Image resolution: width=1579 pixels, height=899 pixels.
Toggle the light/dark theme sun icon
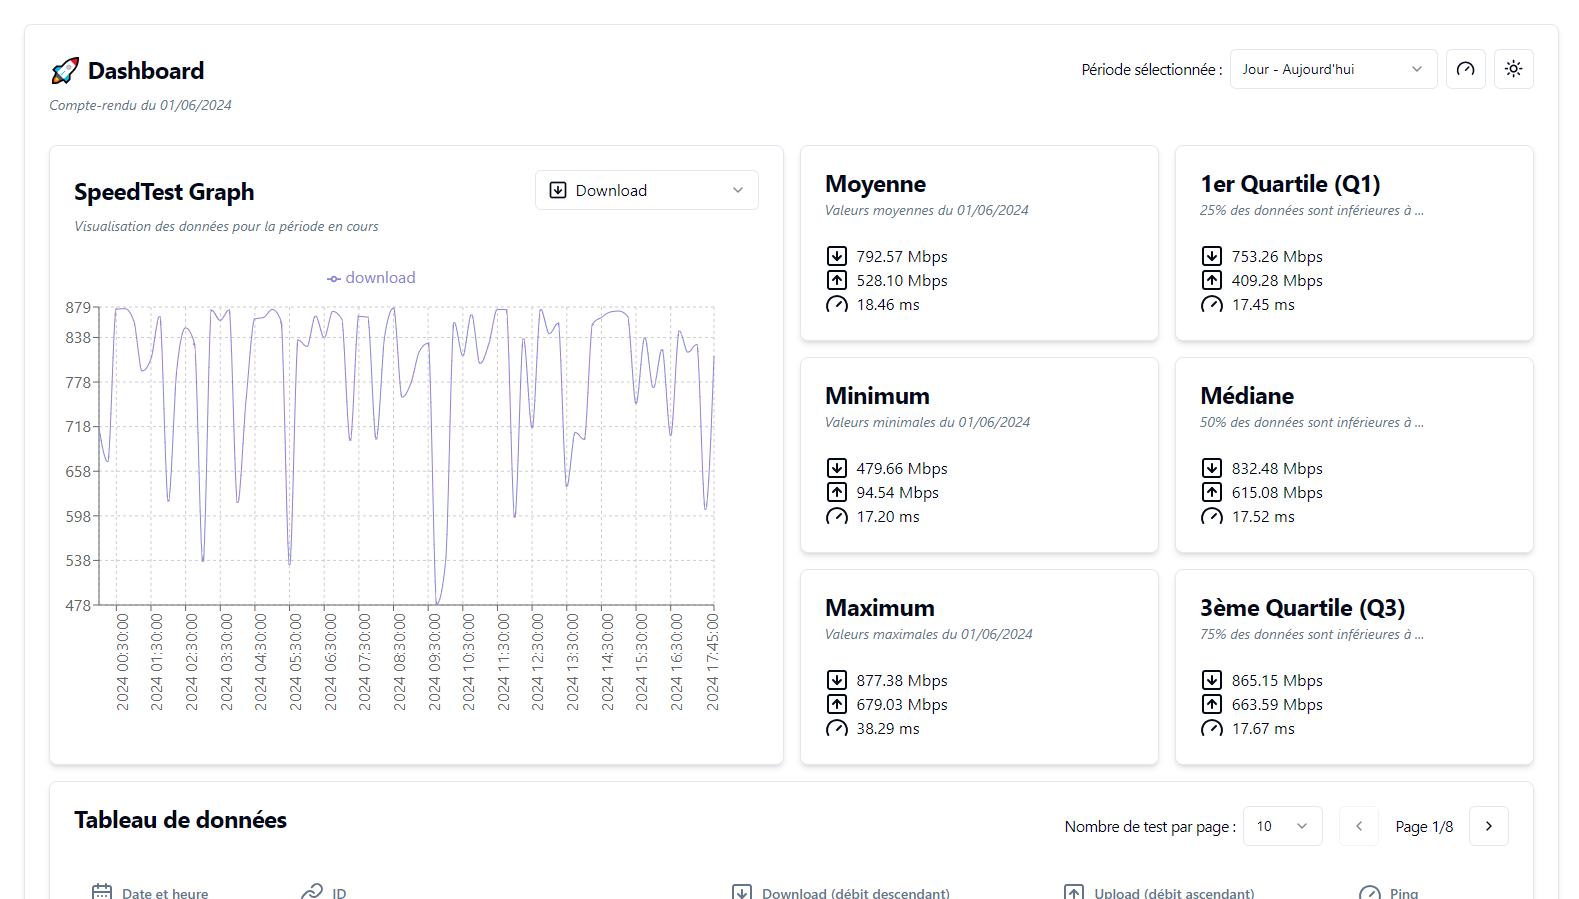[x=1514, y=69]
